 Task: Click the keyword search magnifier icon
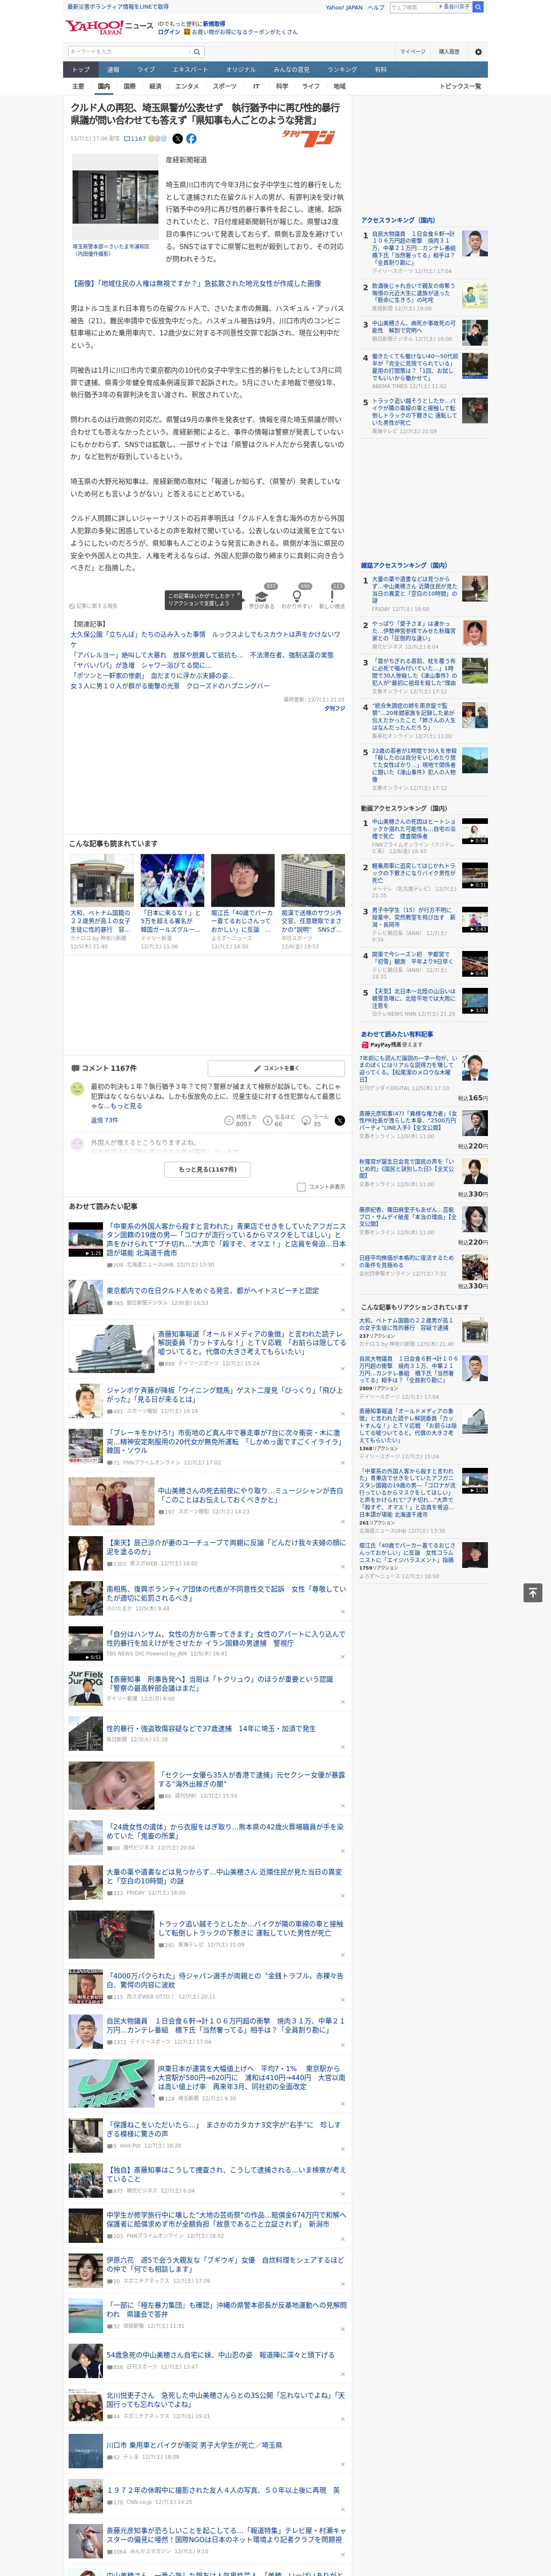[197, 52]
